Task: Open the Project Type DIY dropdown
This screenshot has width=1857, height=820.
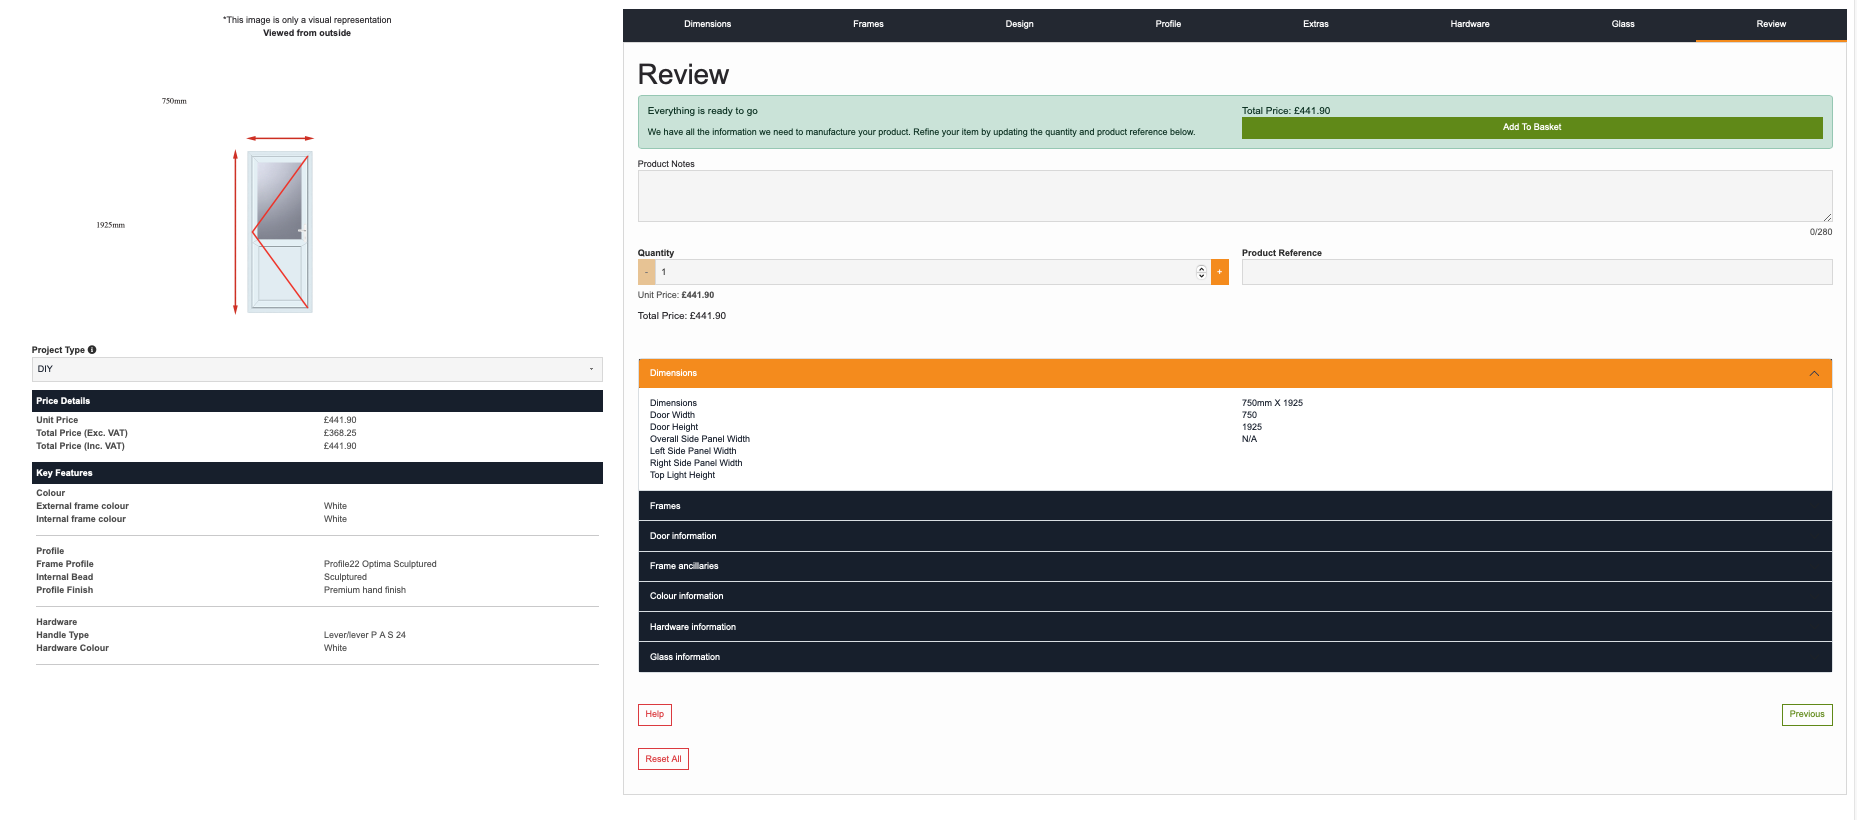Action: 316,370
